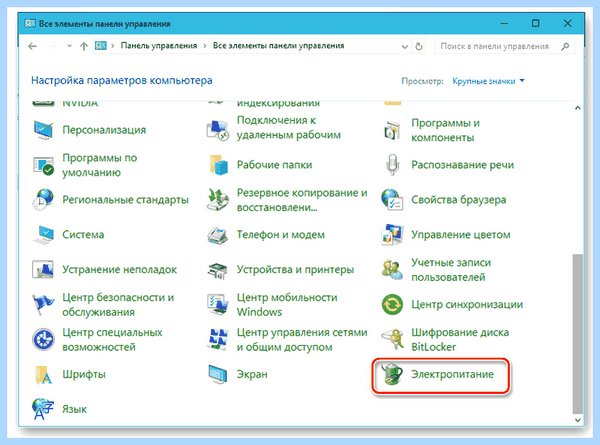
Task: Open the Персонализация icon
Action: pos(43,130)
